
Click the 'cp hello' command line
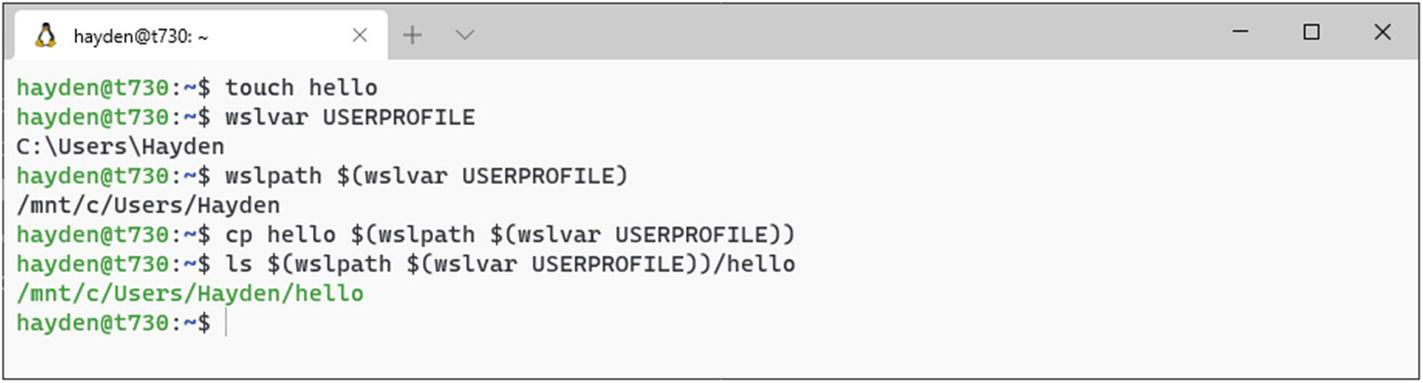tap(510, 235)
